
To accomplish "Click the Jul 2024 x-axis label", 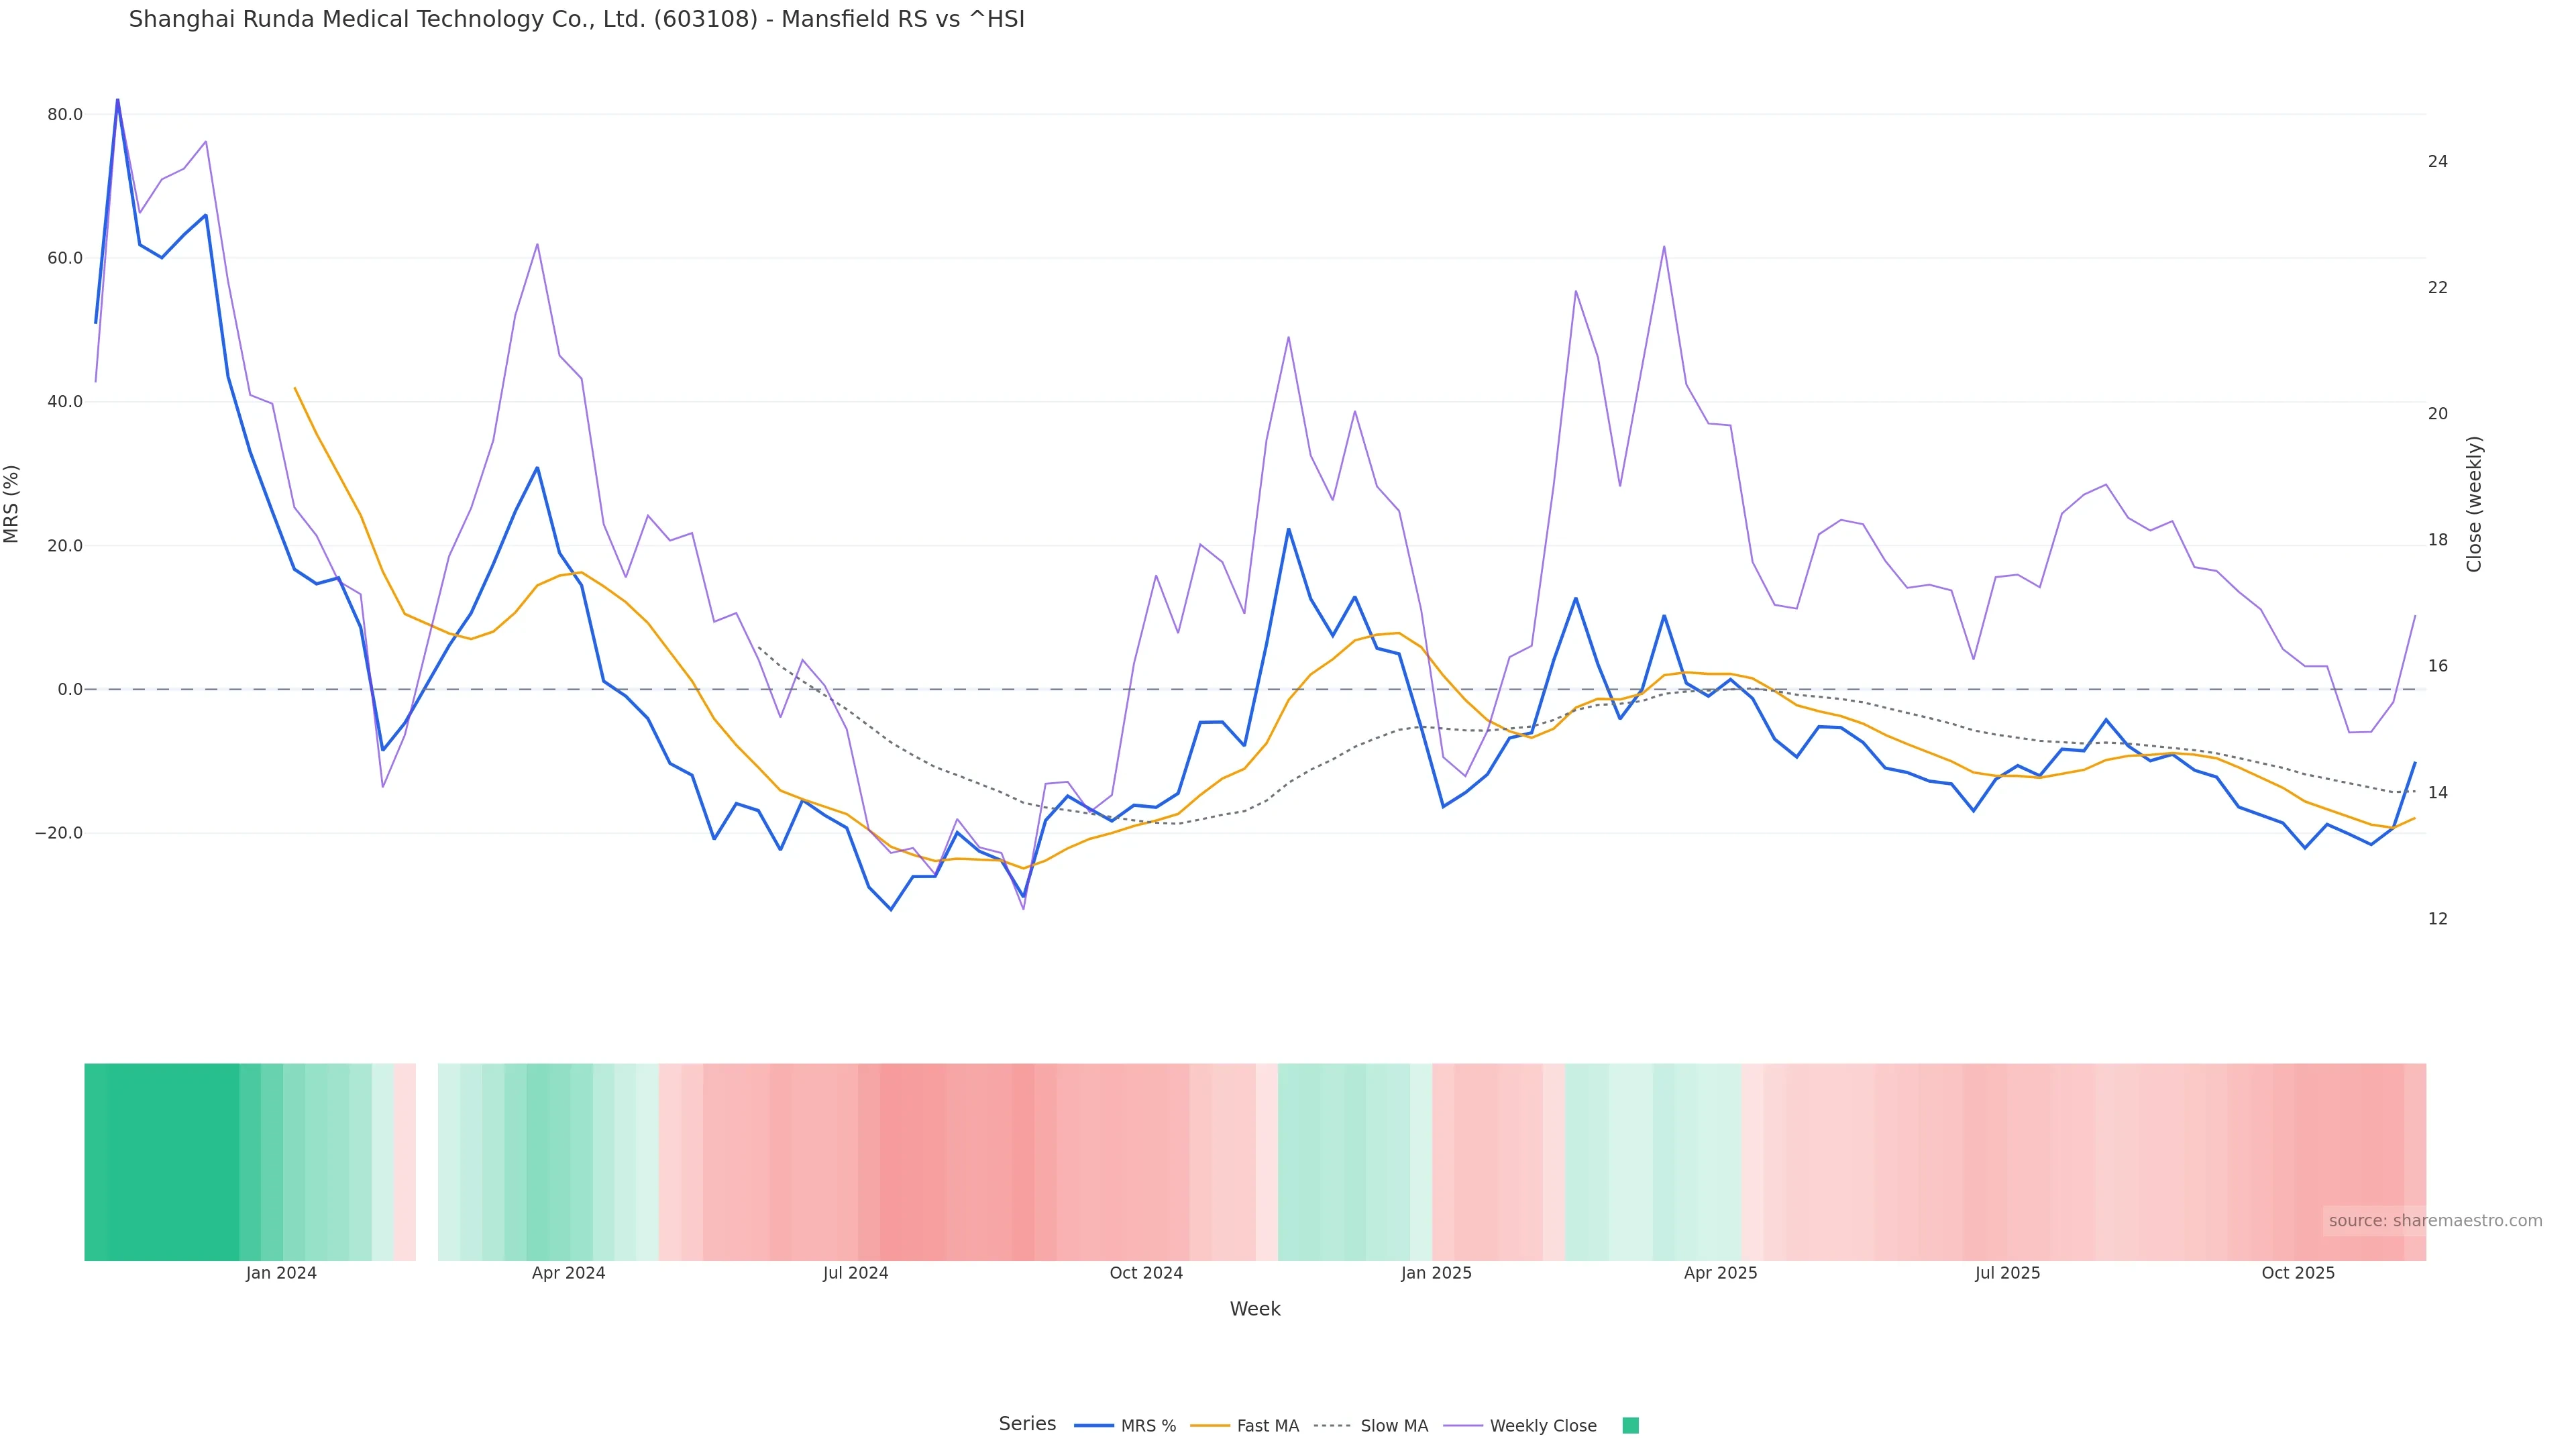I will [x=855, y=1273].
